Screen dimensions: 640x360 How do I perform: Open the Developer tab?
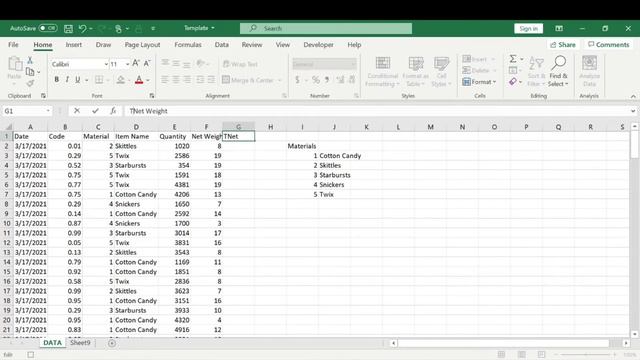[318, 44]
